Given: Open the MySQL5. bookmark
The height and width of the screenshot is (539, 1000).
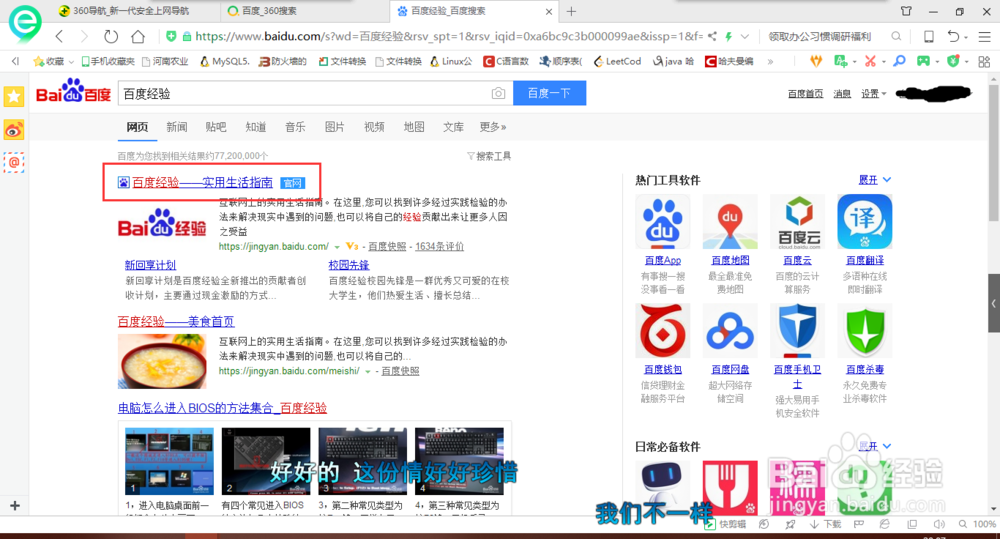Looking at the screenshot, I should [x=224, y=61].
